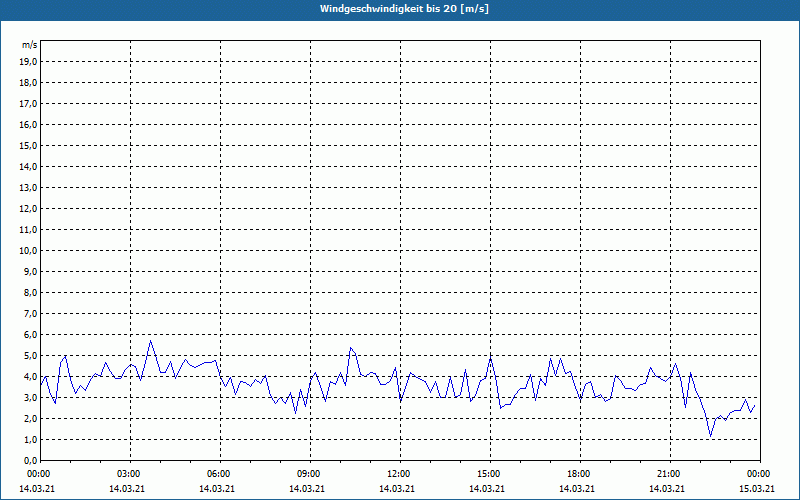Select the "14.03.21" date under 15:00
The height and width of the screenshot is (500, 800).
487,488
